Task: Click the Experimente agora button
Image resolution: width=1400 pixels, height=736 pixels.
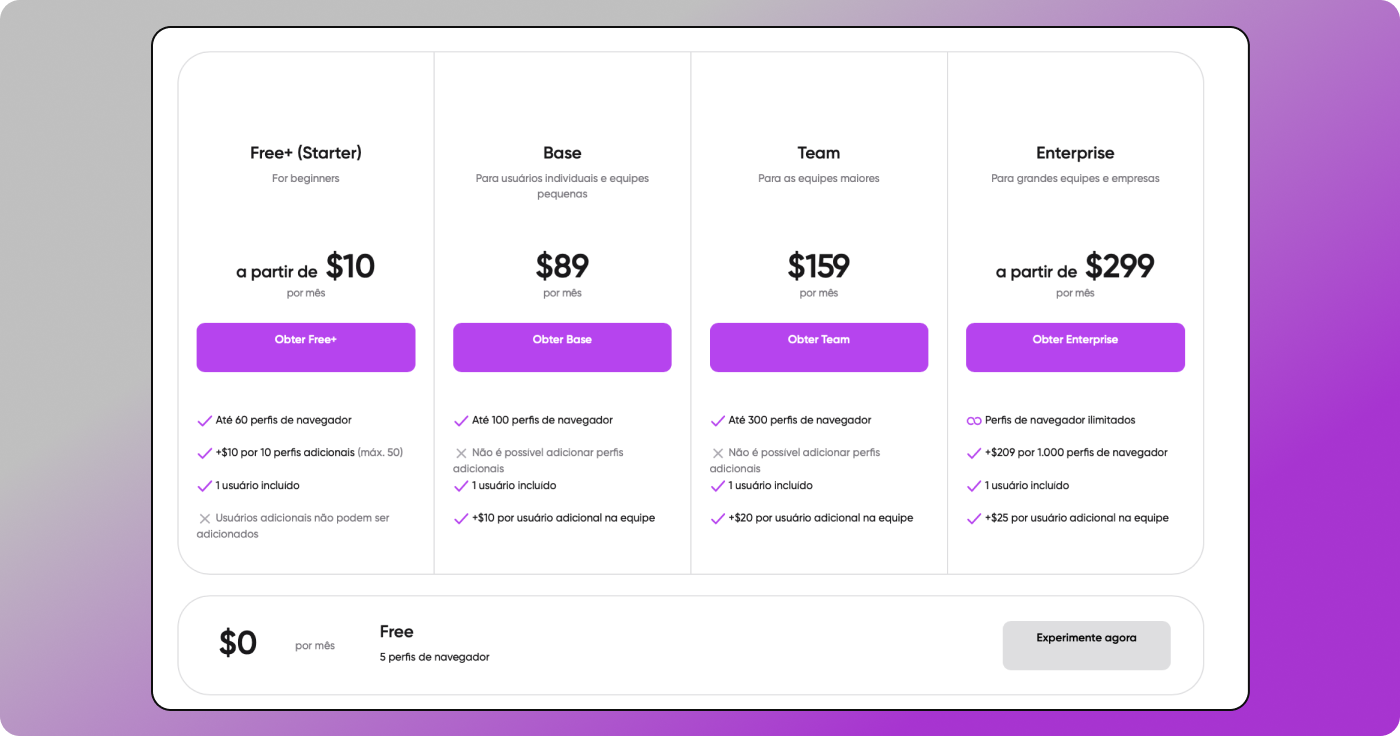Action: 1086,645
